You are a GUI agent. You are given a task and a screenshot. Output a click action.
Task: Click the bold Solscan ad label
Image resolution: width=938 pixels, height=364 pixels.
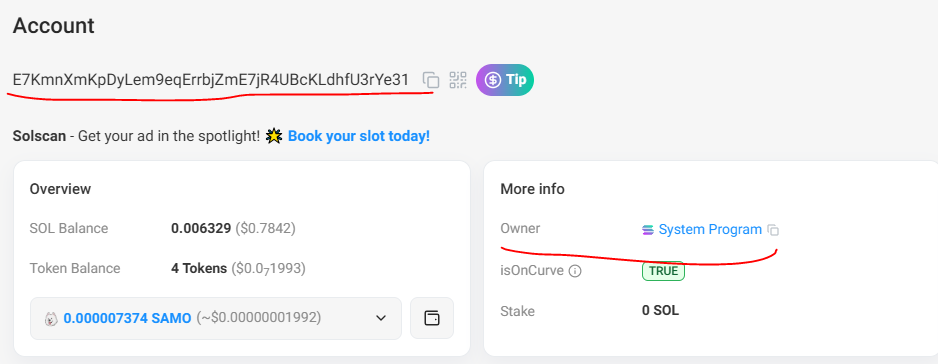coord(39,136)
